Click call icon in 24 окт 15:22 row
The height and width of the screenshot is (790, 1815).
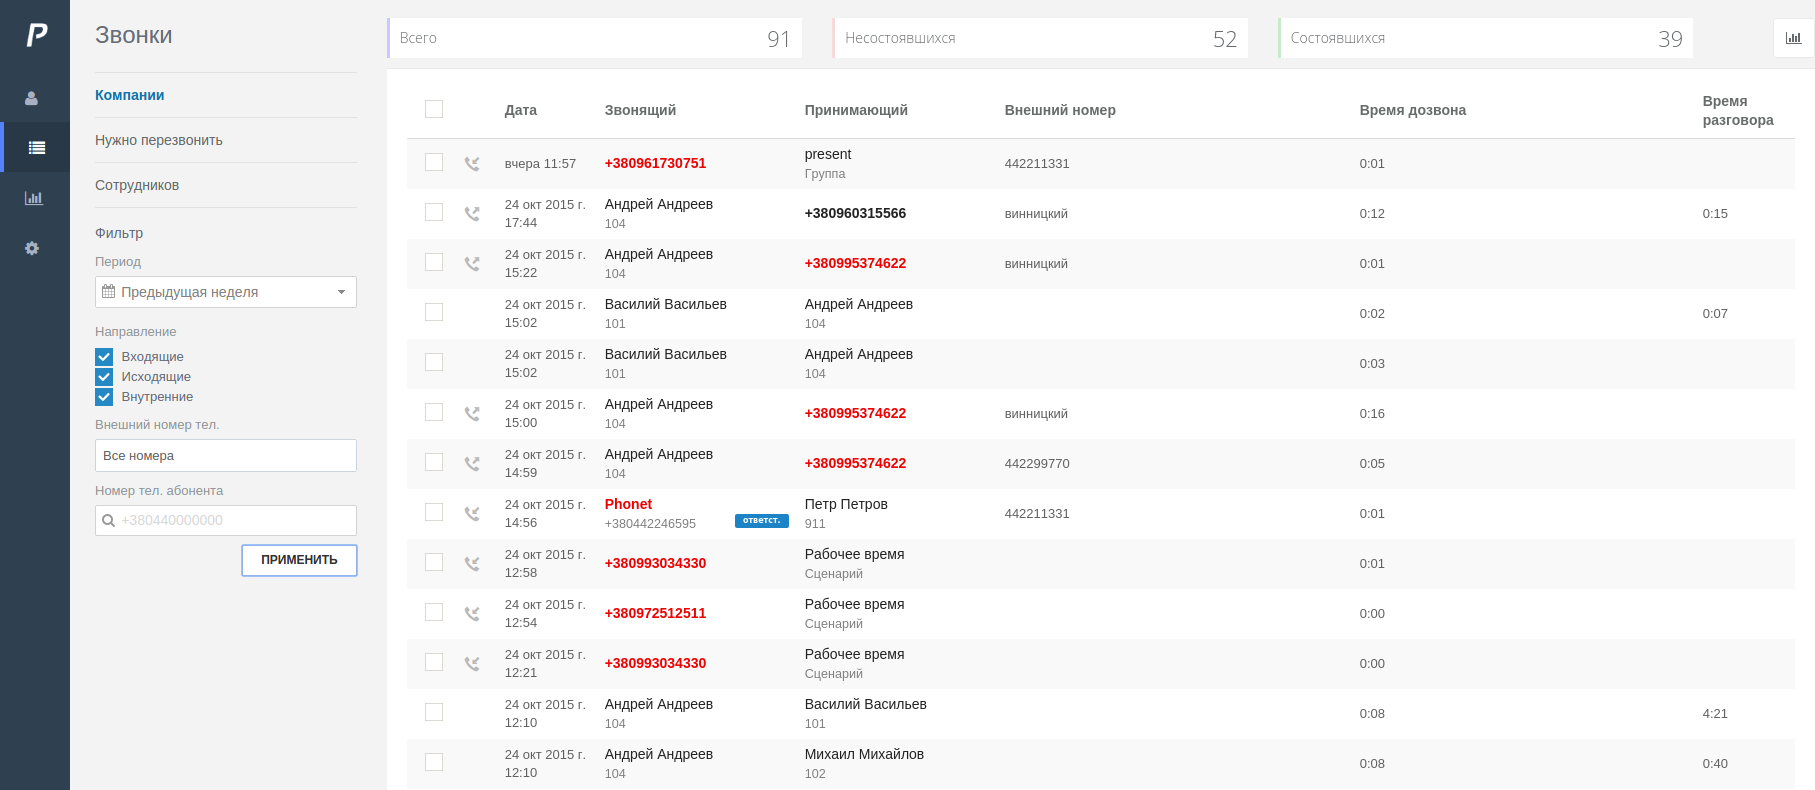472,263
